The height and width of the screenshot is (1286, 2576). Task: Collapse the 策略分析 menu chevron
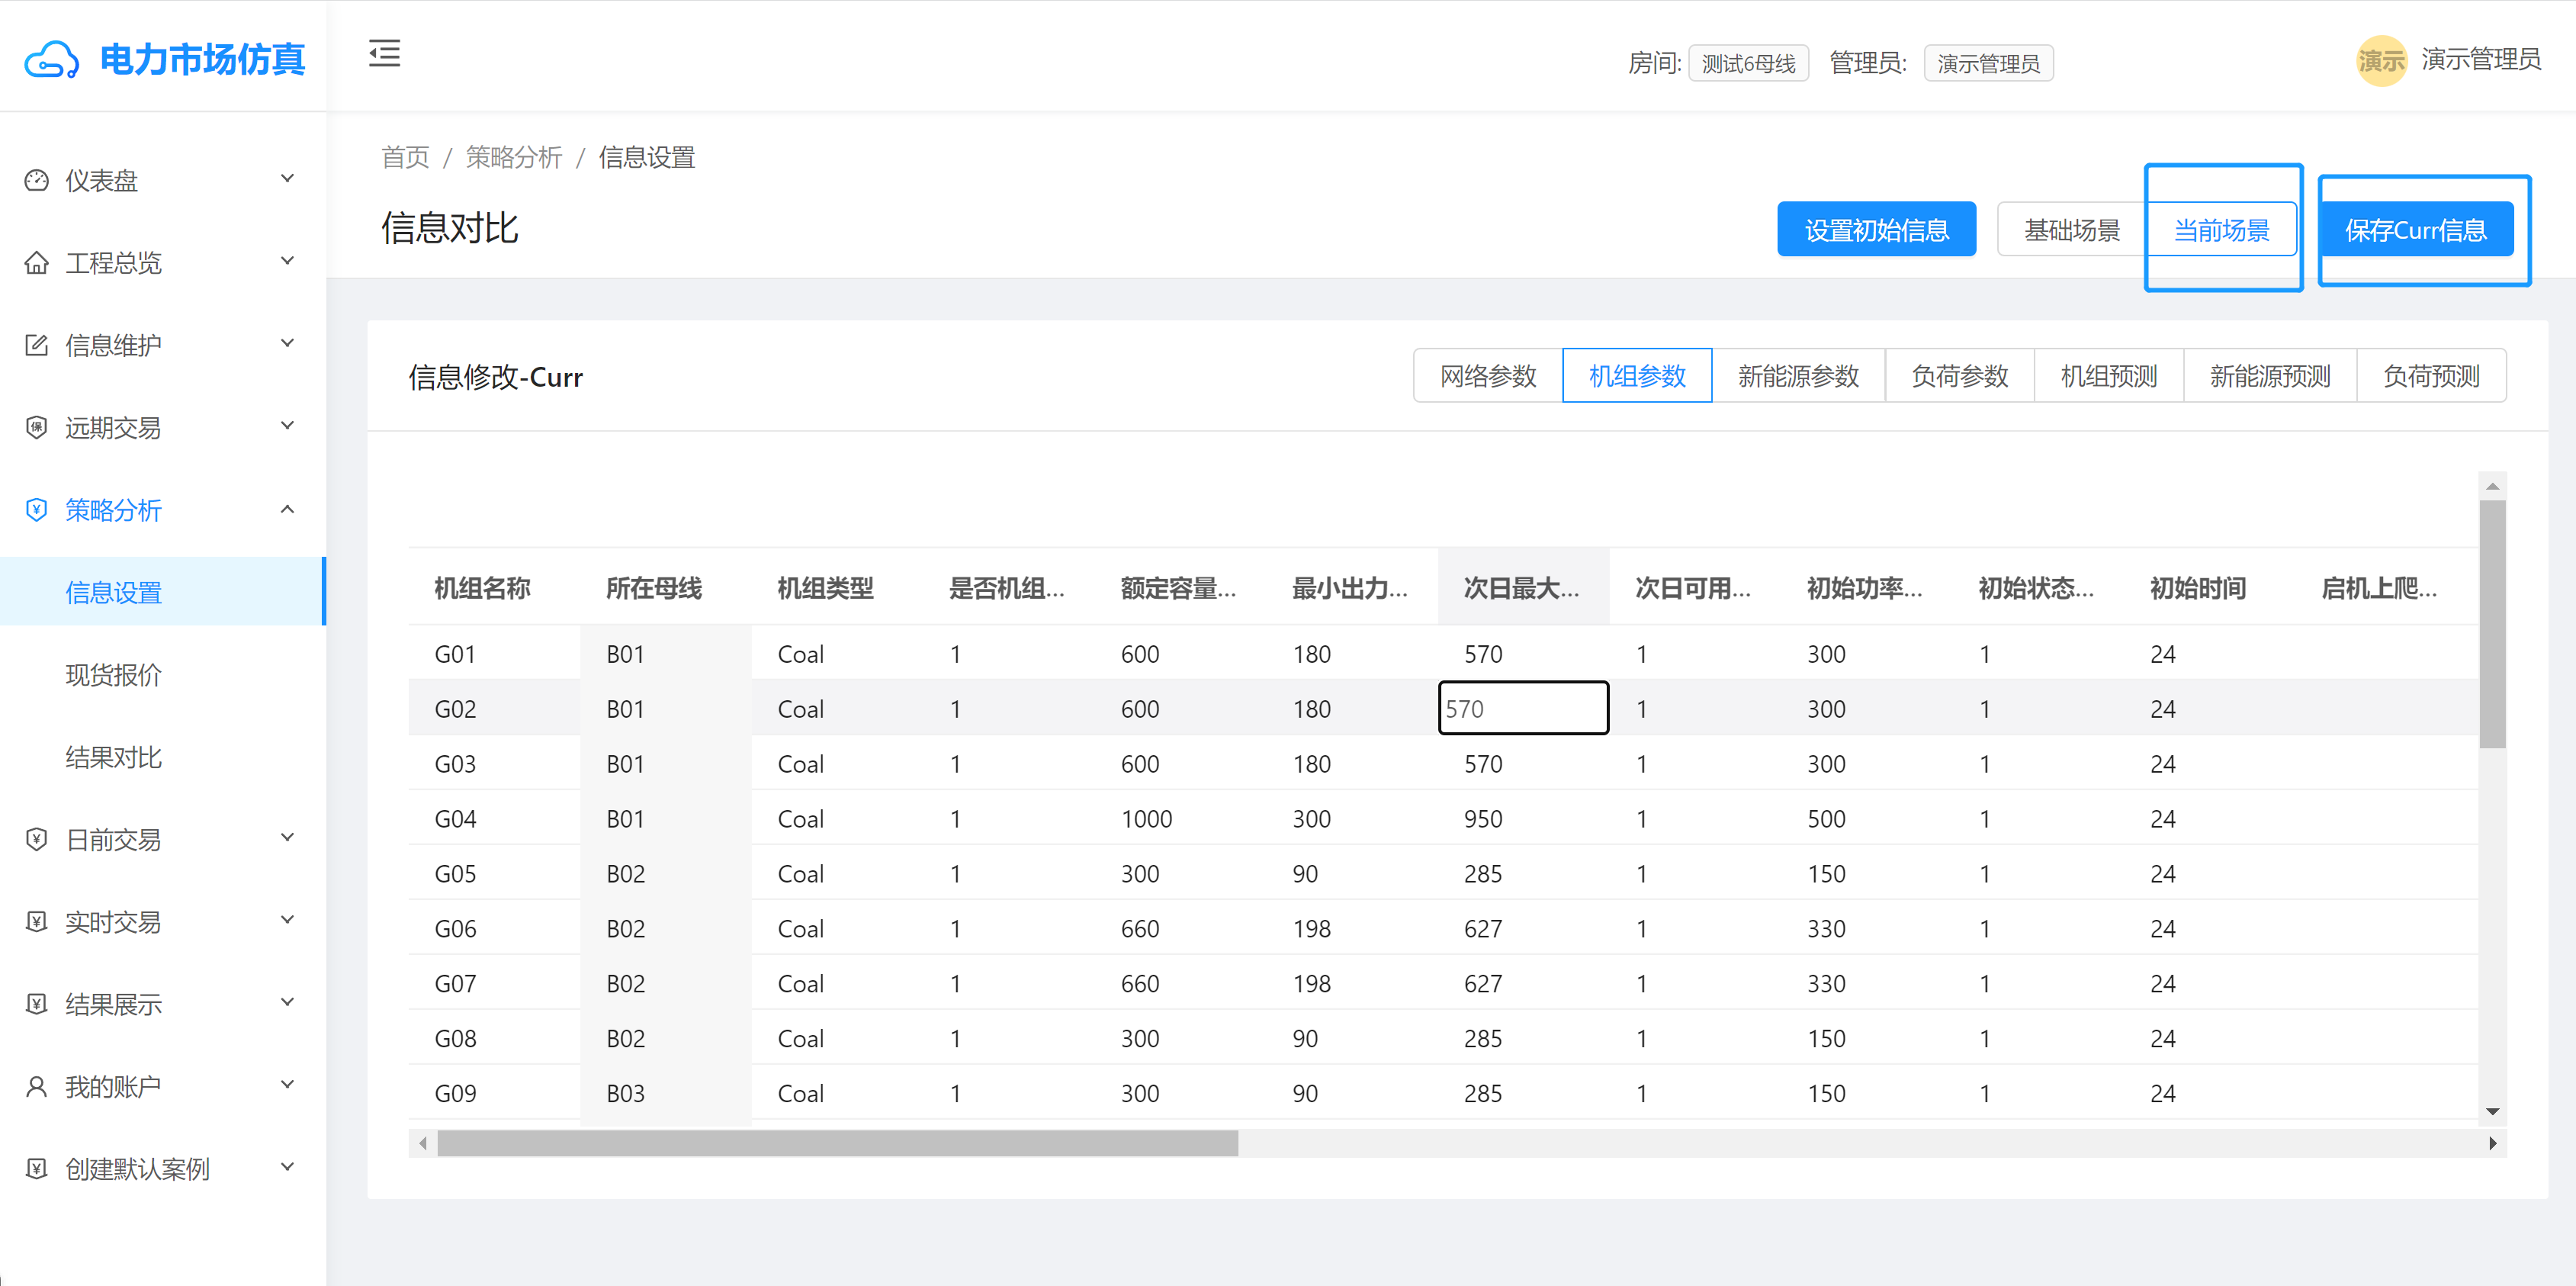pyautogui.click(x=287, y=509)
